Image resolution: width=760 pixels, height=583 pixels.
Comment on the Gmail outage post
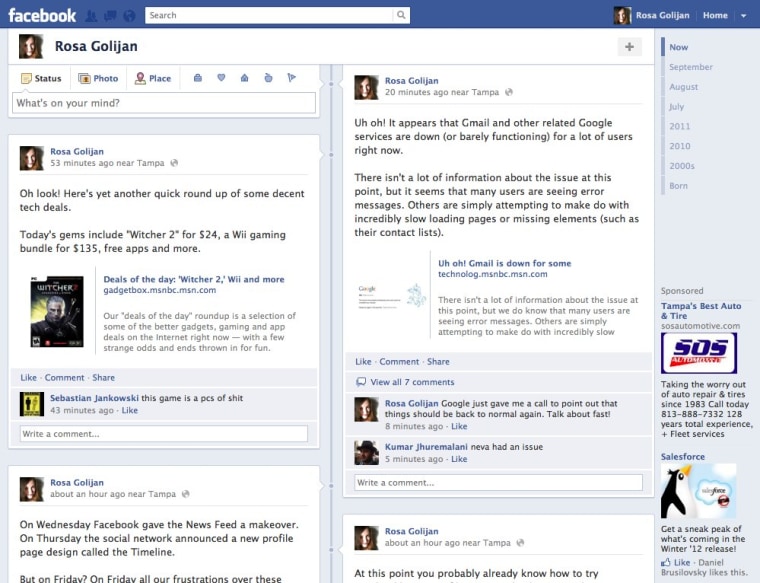399,362
